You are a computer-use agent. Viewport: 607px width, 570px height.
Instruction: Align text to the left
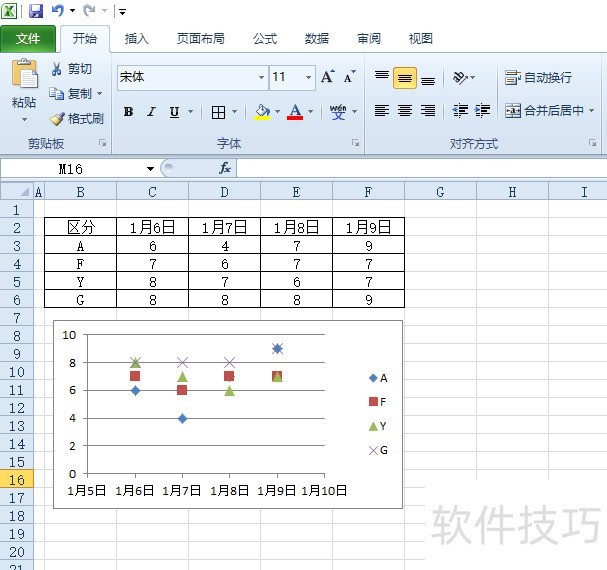(382, 111)
